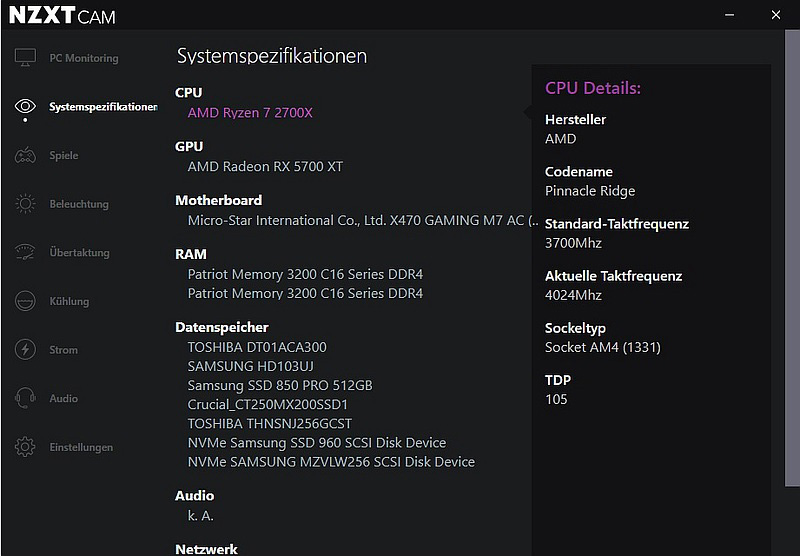The image size is (800, 556).
Task: Select the TOSHIBA DT01ACA300 drive
Action: tap(257, 347)
